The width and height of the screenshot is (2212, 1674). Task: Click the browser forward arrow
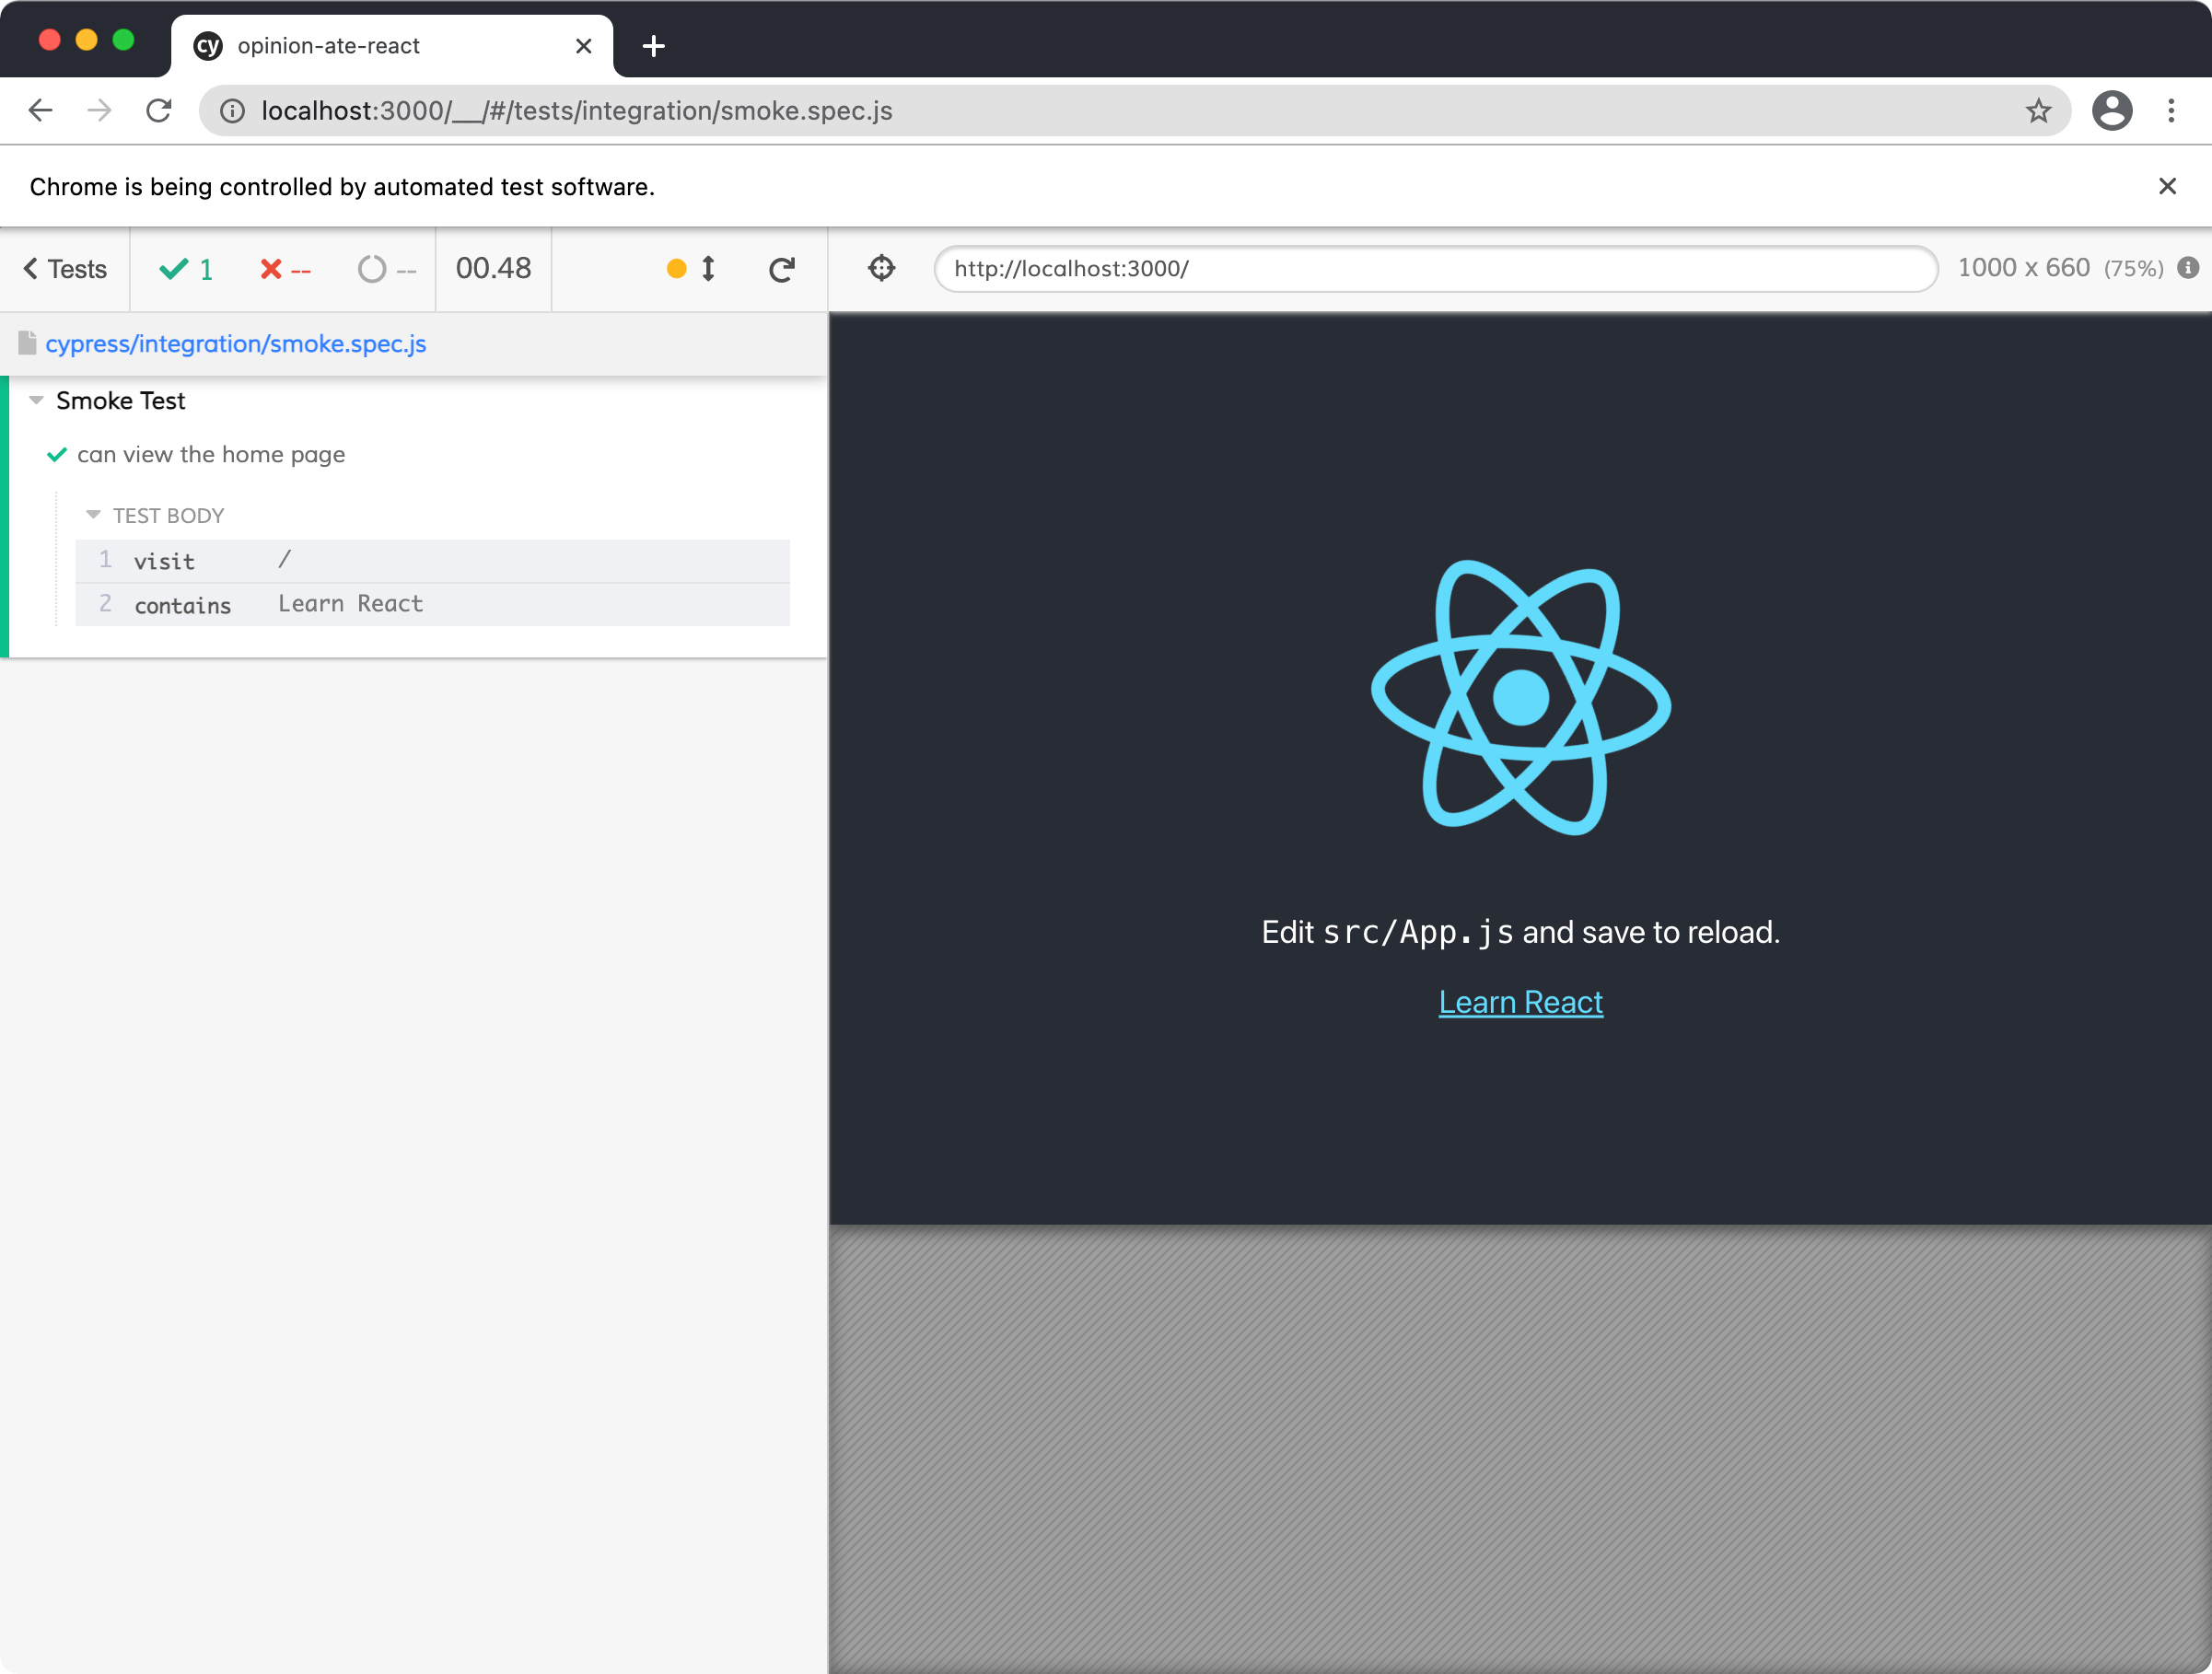[x=99, y=111]
